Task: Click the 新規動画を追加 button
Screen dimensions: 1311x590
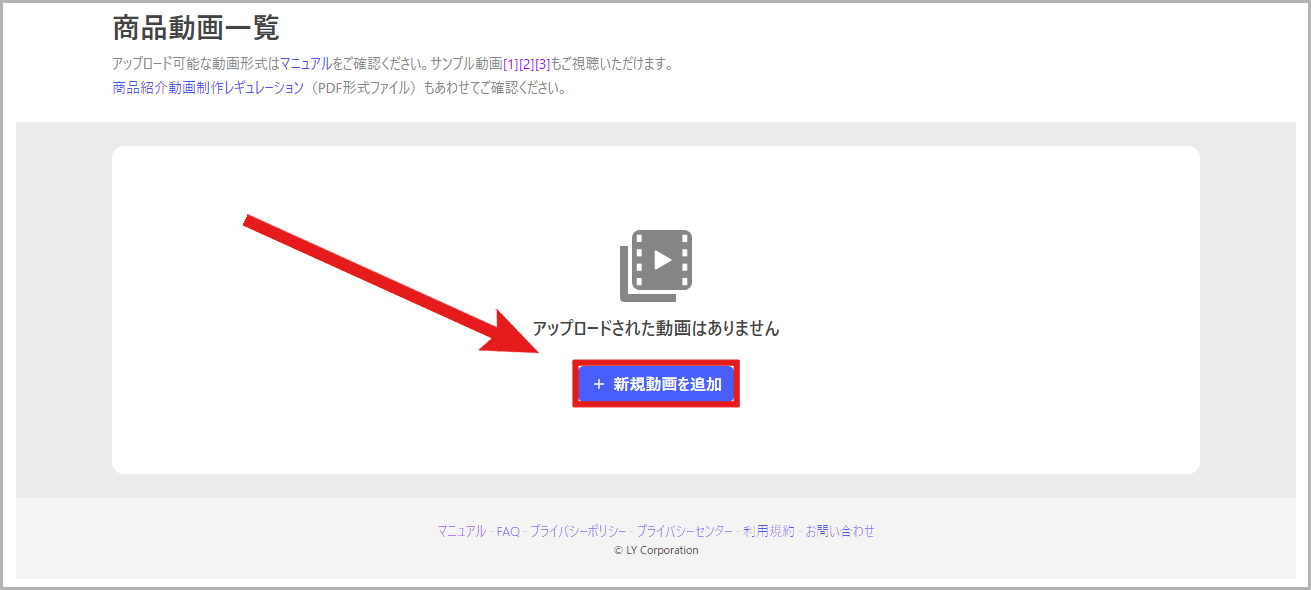Action: (x=656, y=384)
